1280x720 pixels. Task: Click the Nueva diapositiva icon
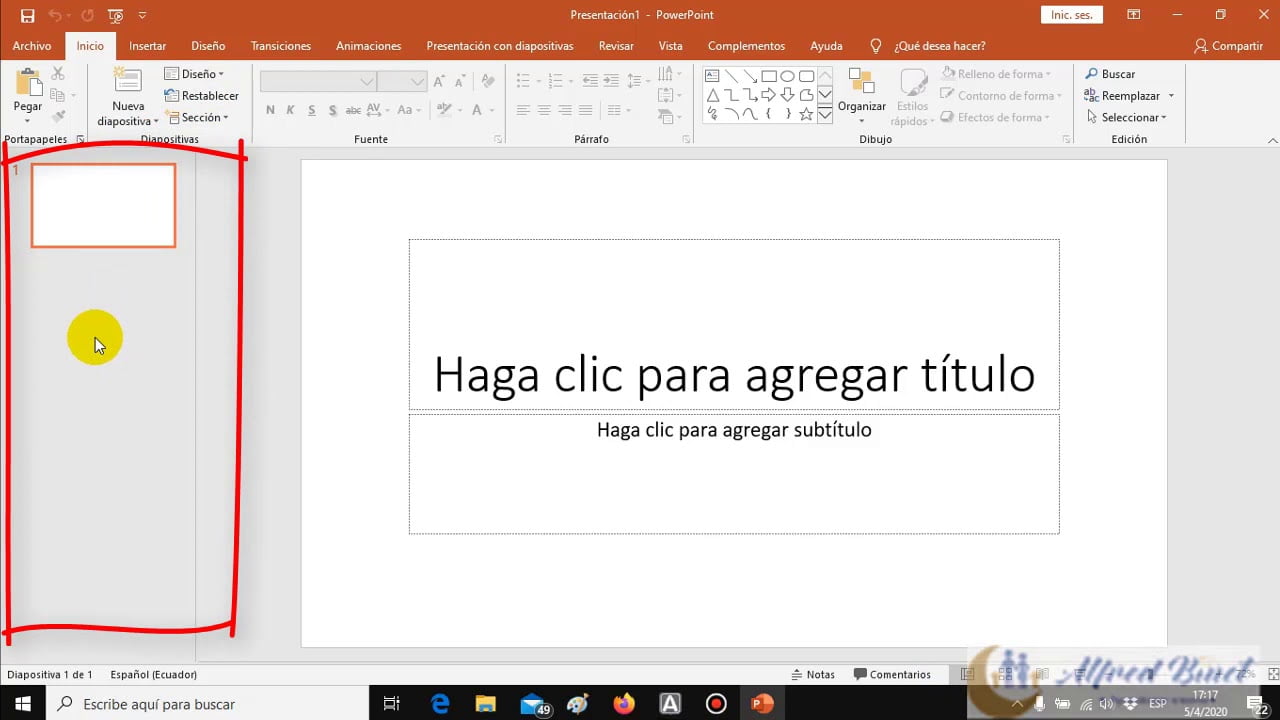[x=127, y=81]
